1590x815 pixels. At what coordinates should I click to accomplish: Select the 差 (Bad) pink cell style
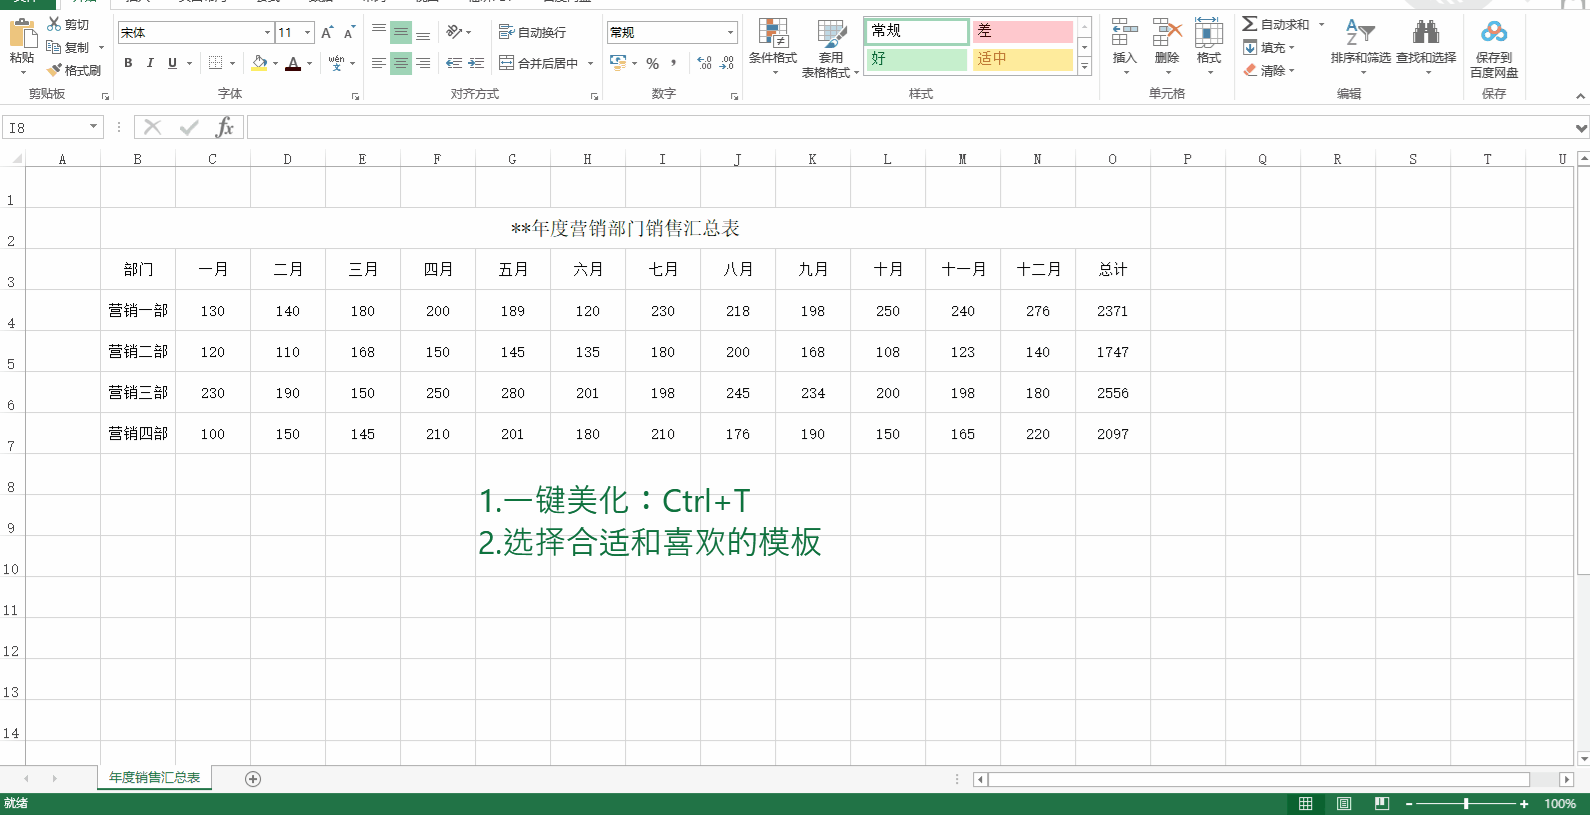click(1022, 31)
